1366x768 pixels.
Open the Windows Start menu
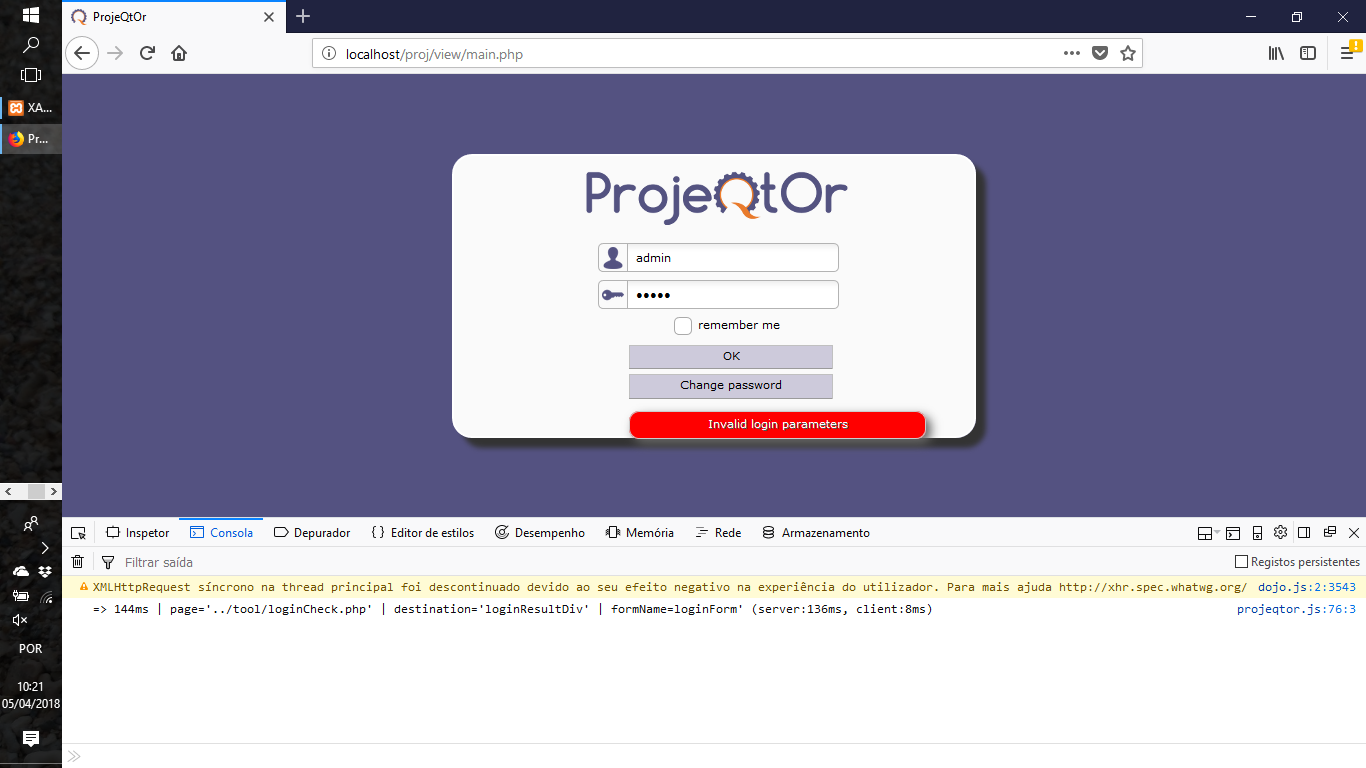(31, 16)
